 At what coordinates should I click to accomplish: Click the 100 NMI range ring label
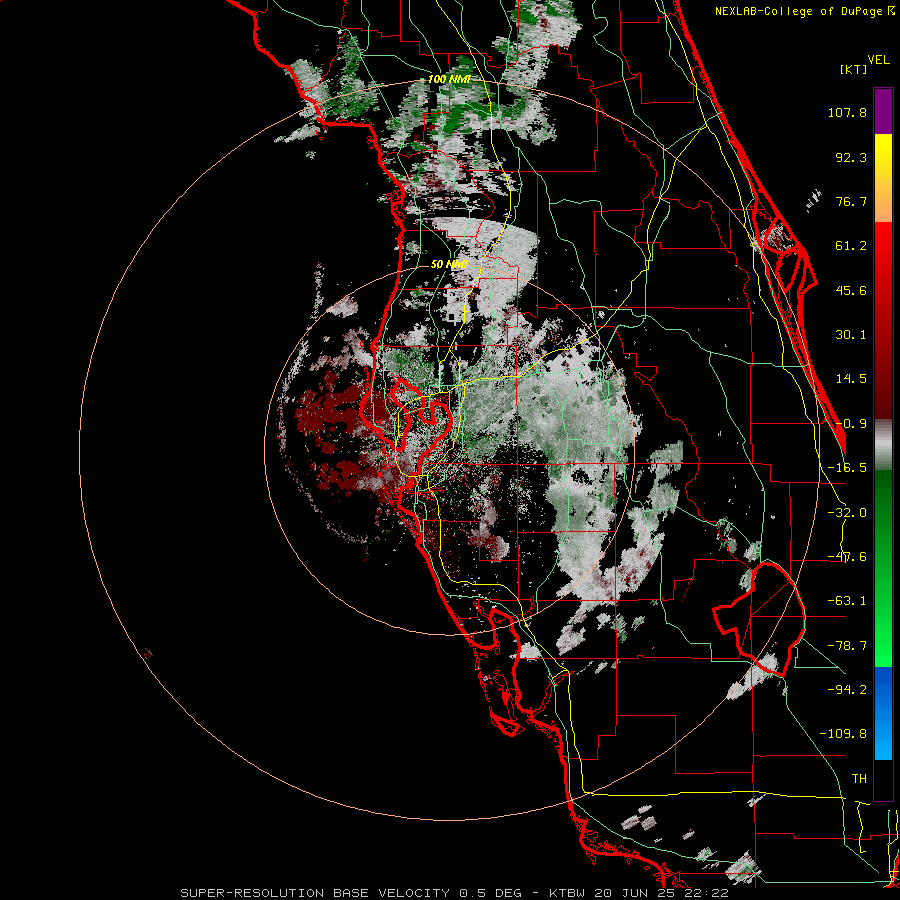pyautogui.click(x=449, y=79)
